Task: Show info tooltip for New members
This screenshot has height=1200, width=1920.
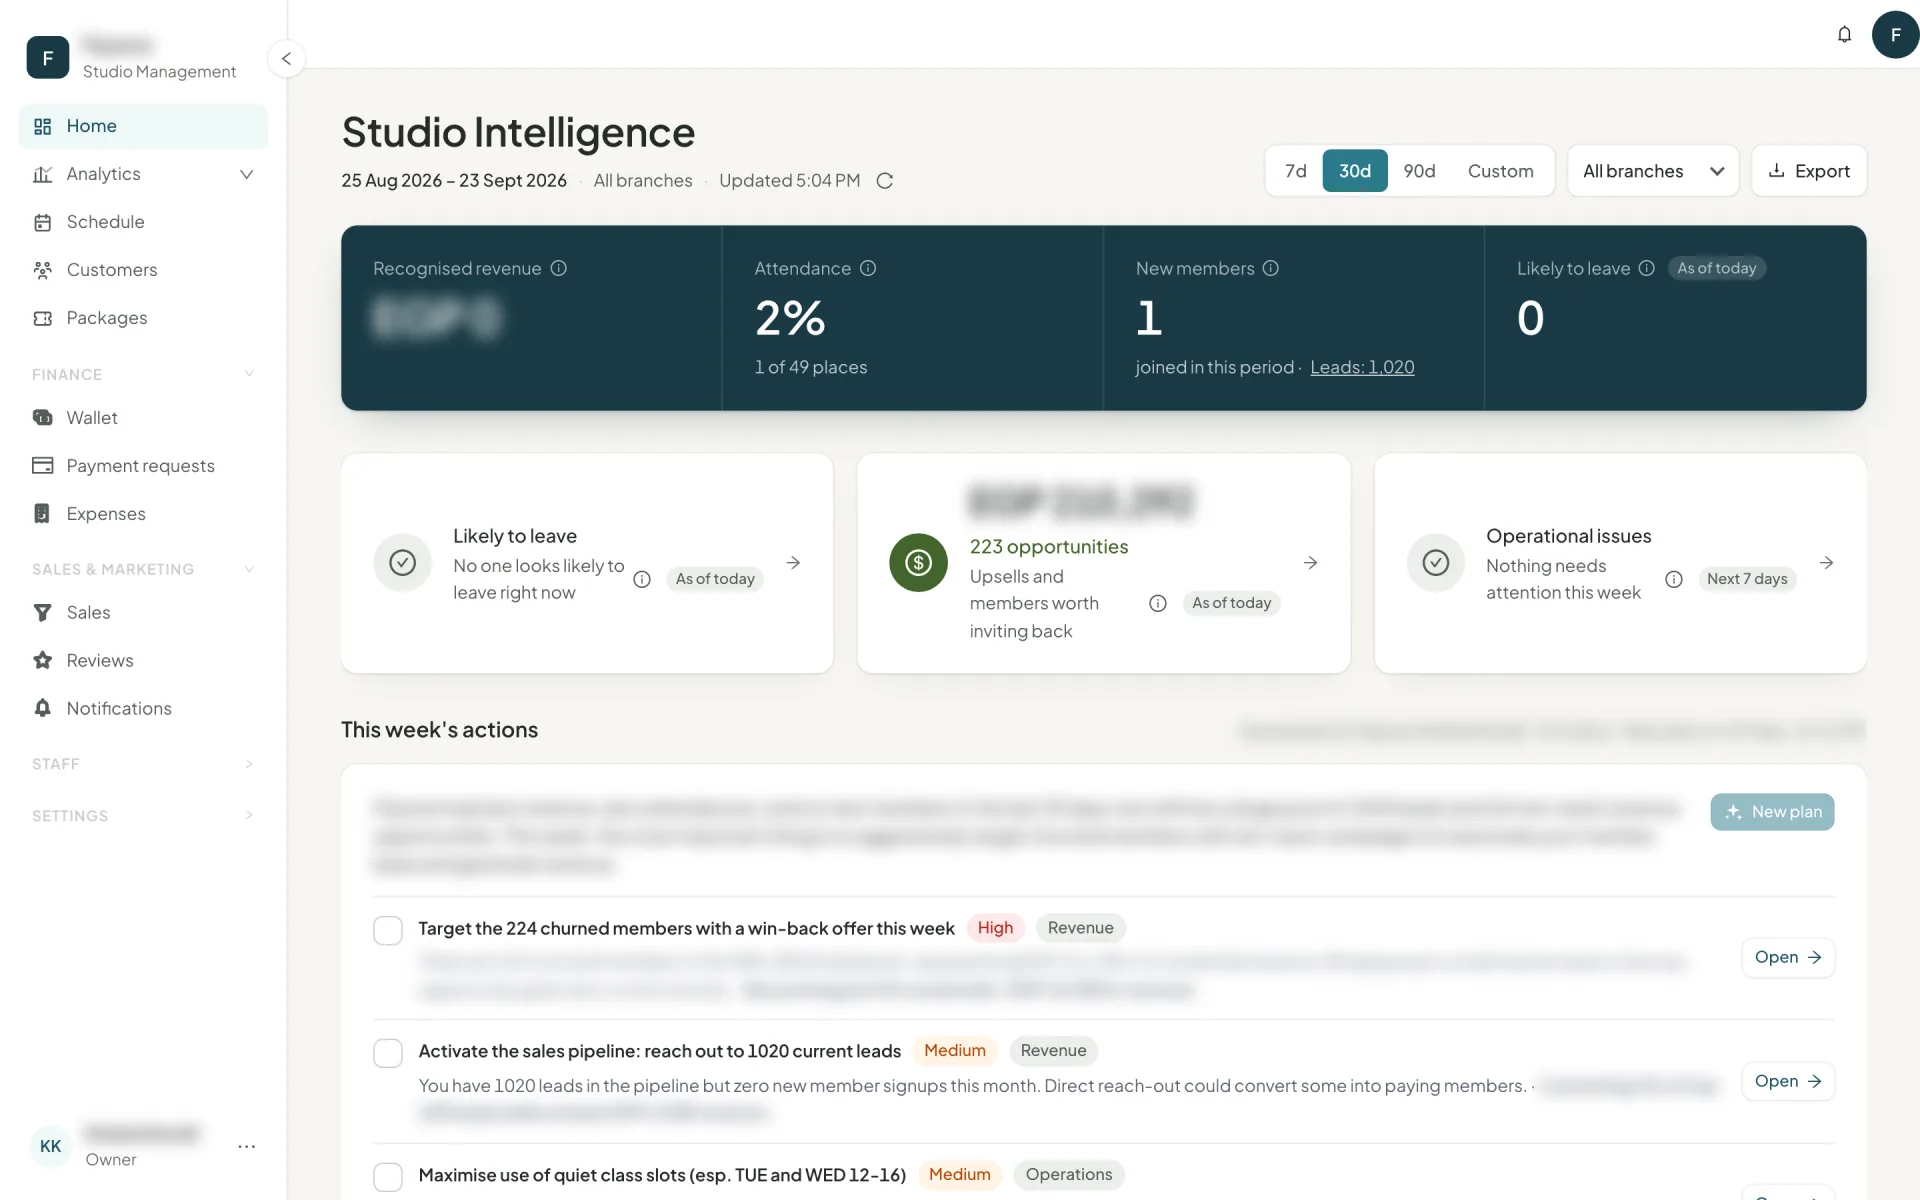Action: [x=1271, y=268]
